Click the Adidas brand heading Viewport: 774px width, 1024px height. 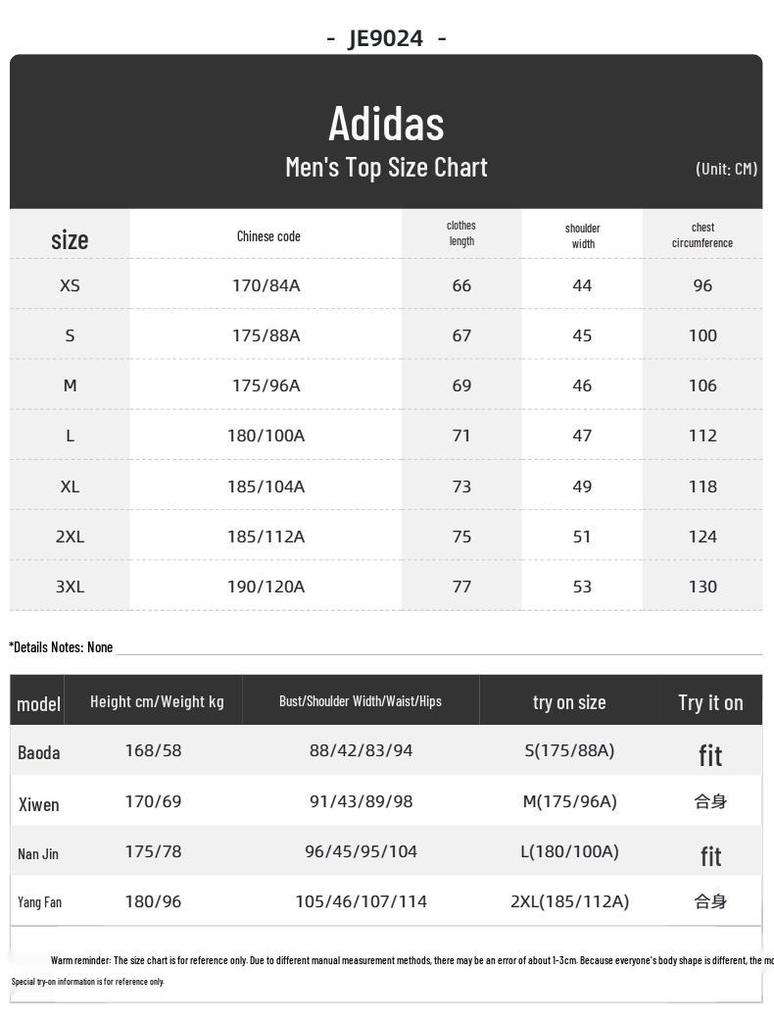386,124
